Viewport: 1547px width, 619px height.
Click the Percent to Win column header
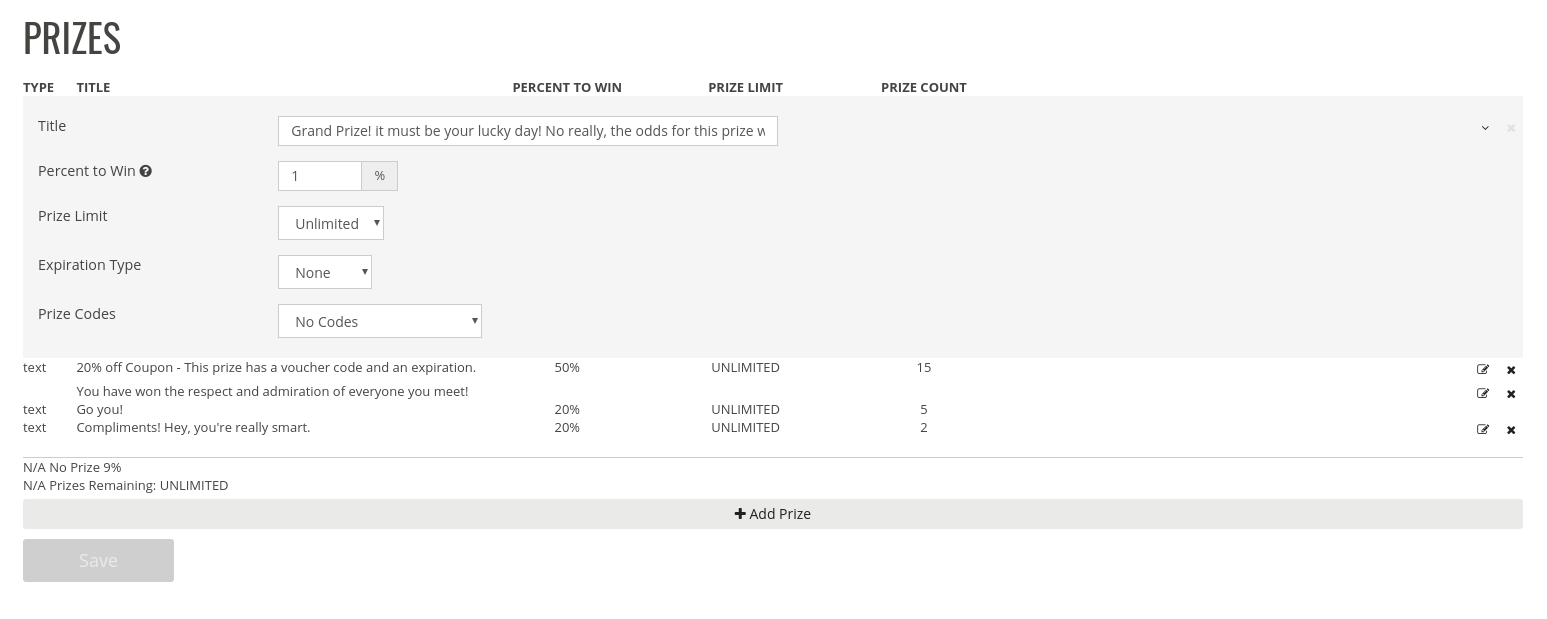coord(567,87)
